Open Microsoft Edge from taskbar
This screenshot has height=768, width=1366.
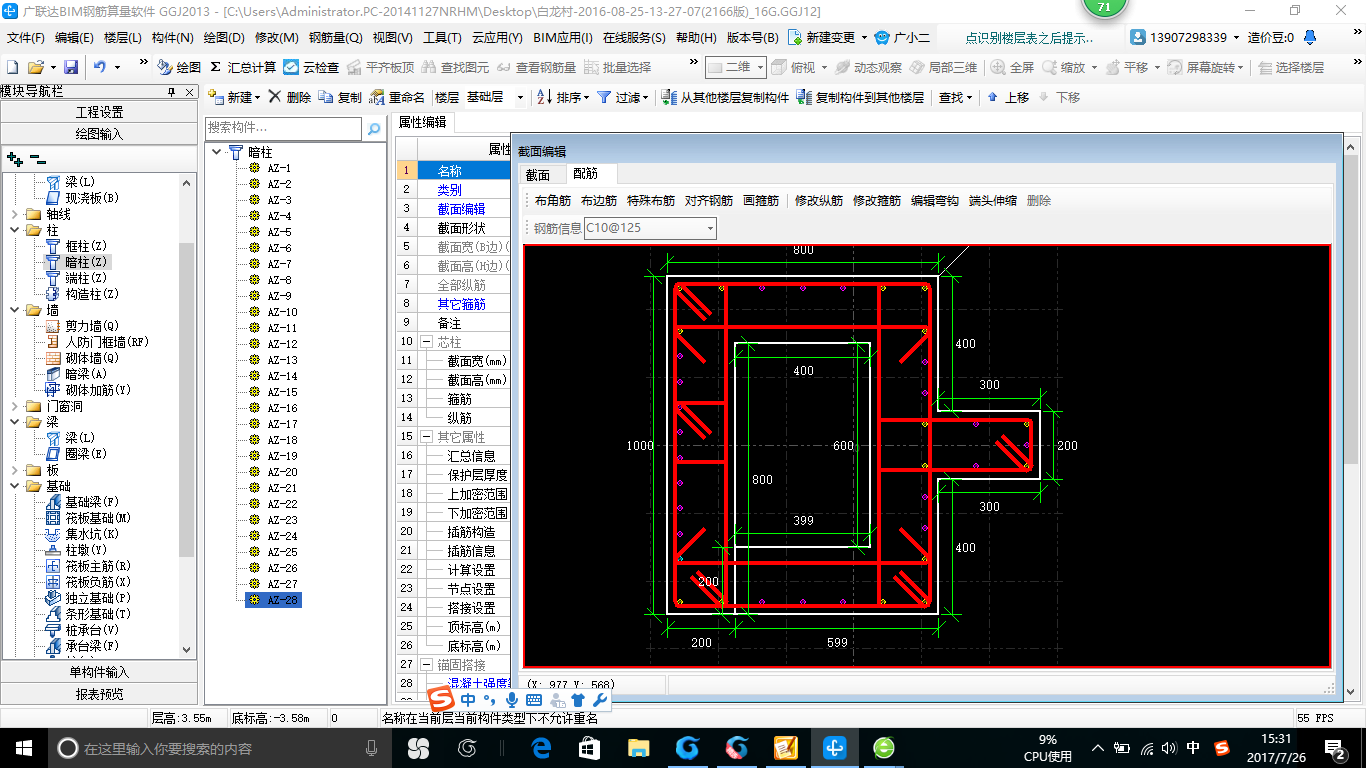tap(541, 747)
